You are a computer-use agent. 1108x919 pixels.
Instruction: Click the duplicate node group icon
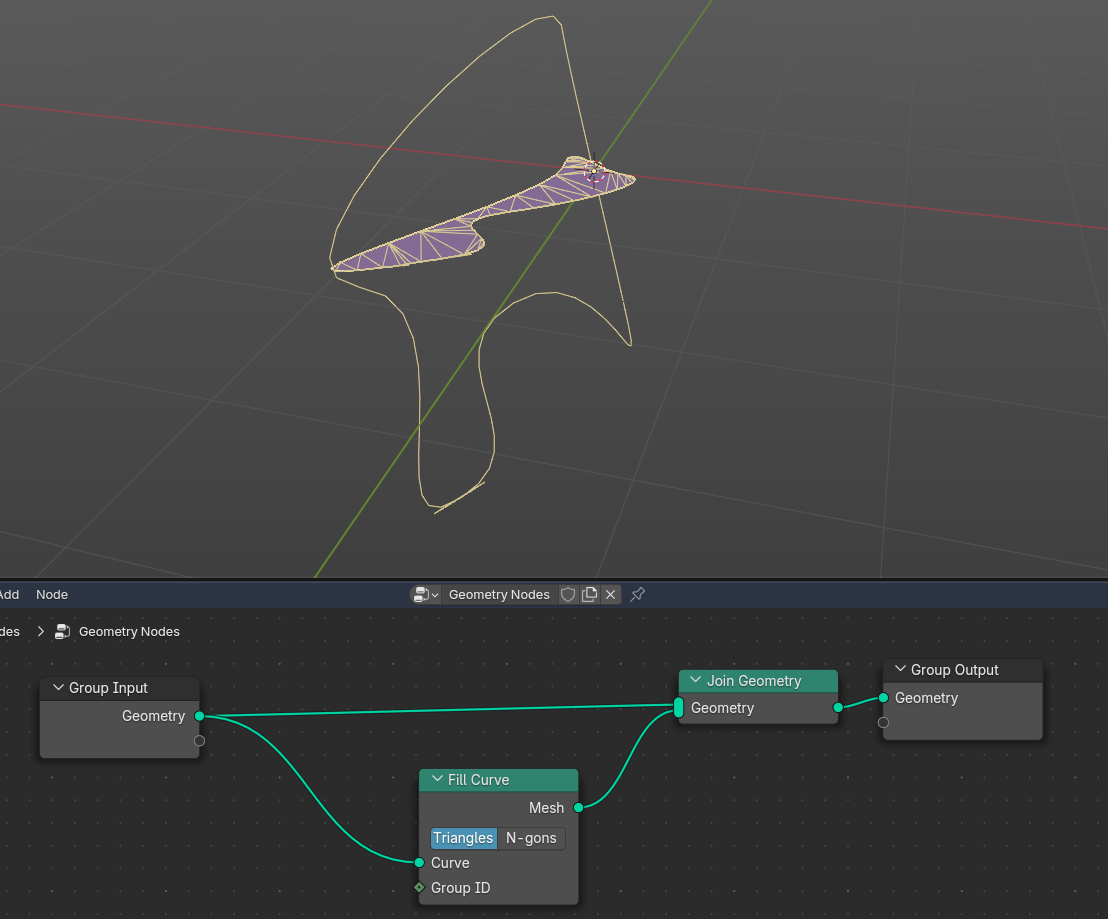(x=589, y=595)
